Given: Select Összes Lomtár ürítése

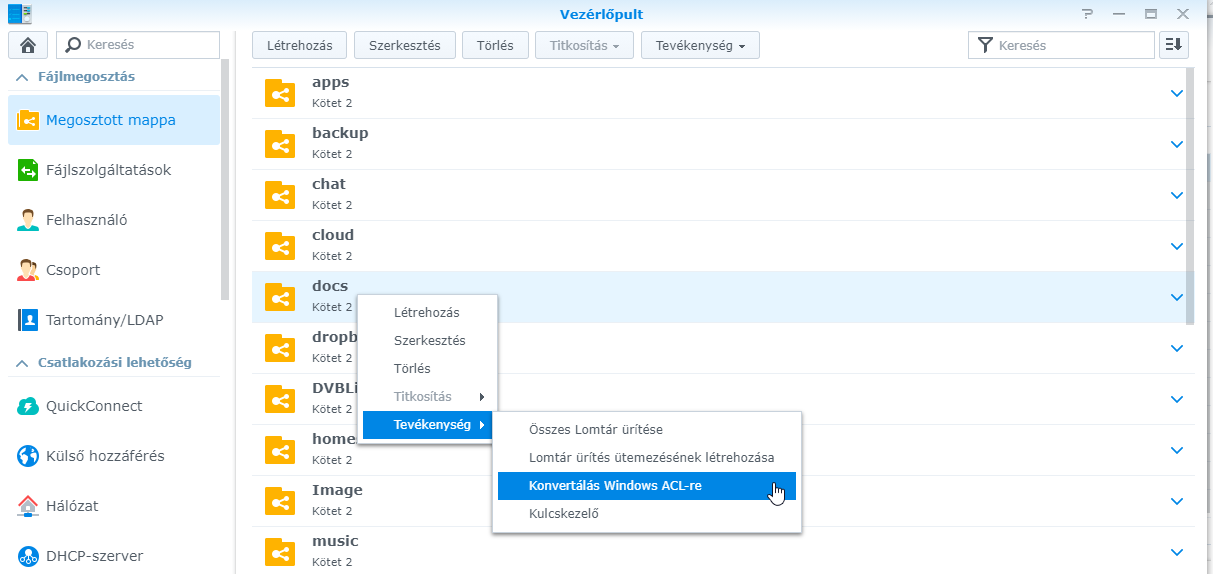Looking at the screenshot, I should [x=647, y=430].
